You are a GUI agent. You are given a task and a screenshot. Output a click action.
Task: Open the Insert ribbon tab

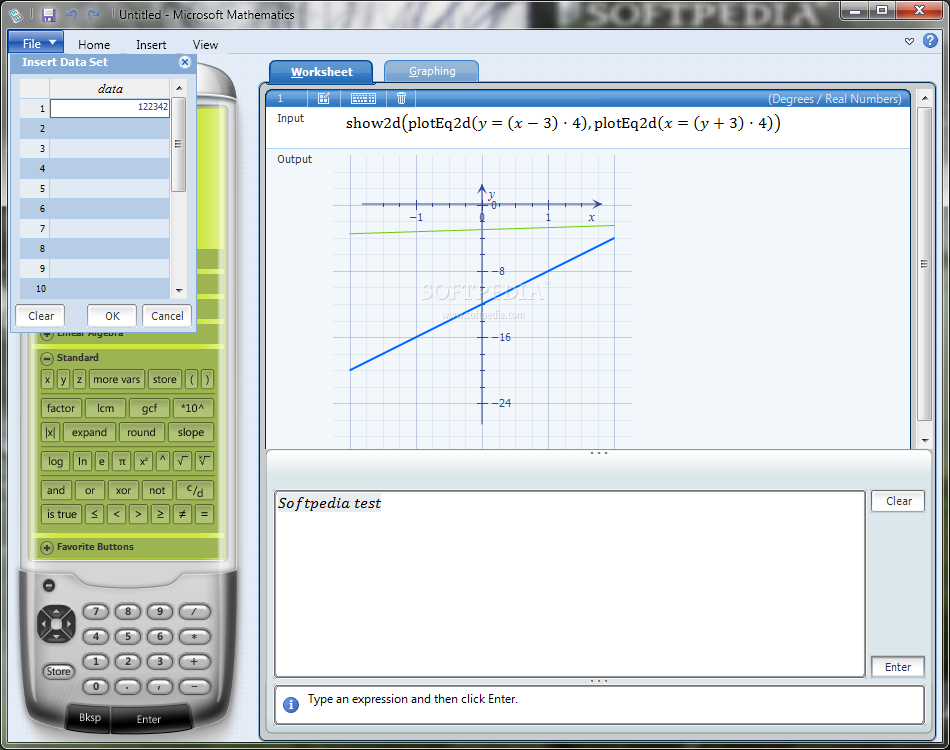pyautogui.click(x=151, y=44)
